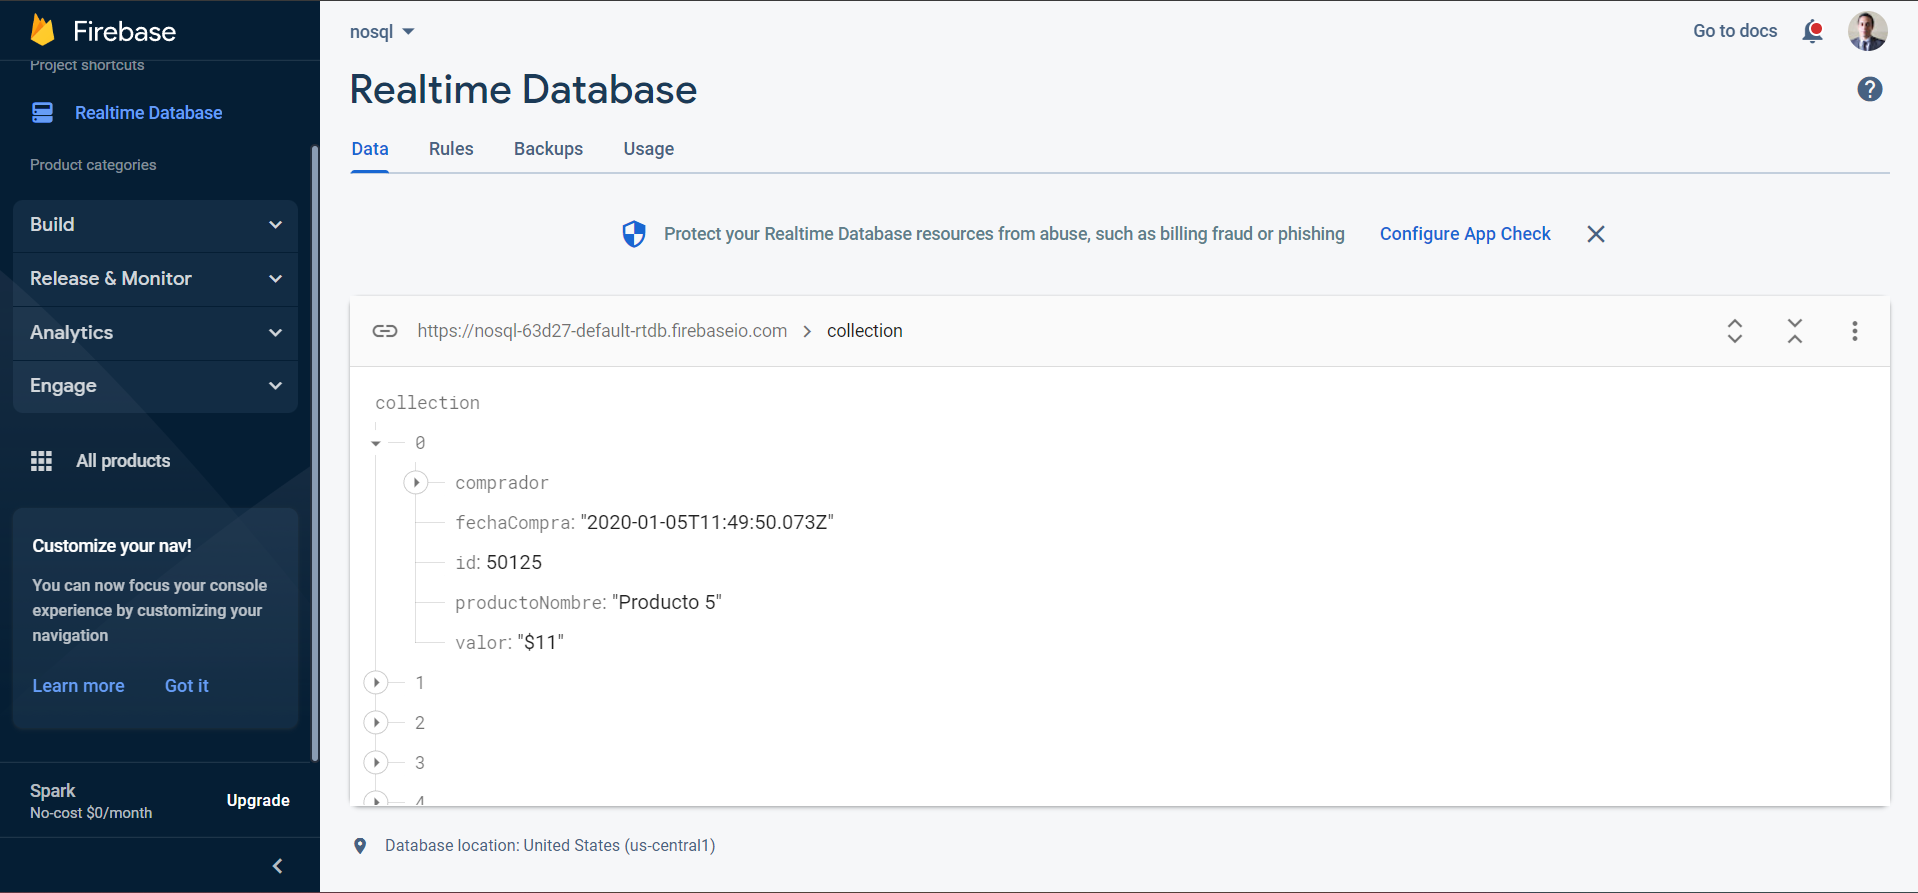The width and height of the screenshot is (1918, 893).
Task: Switch to the Rules tab
Action: click(451, 149)
